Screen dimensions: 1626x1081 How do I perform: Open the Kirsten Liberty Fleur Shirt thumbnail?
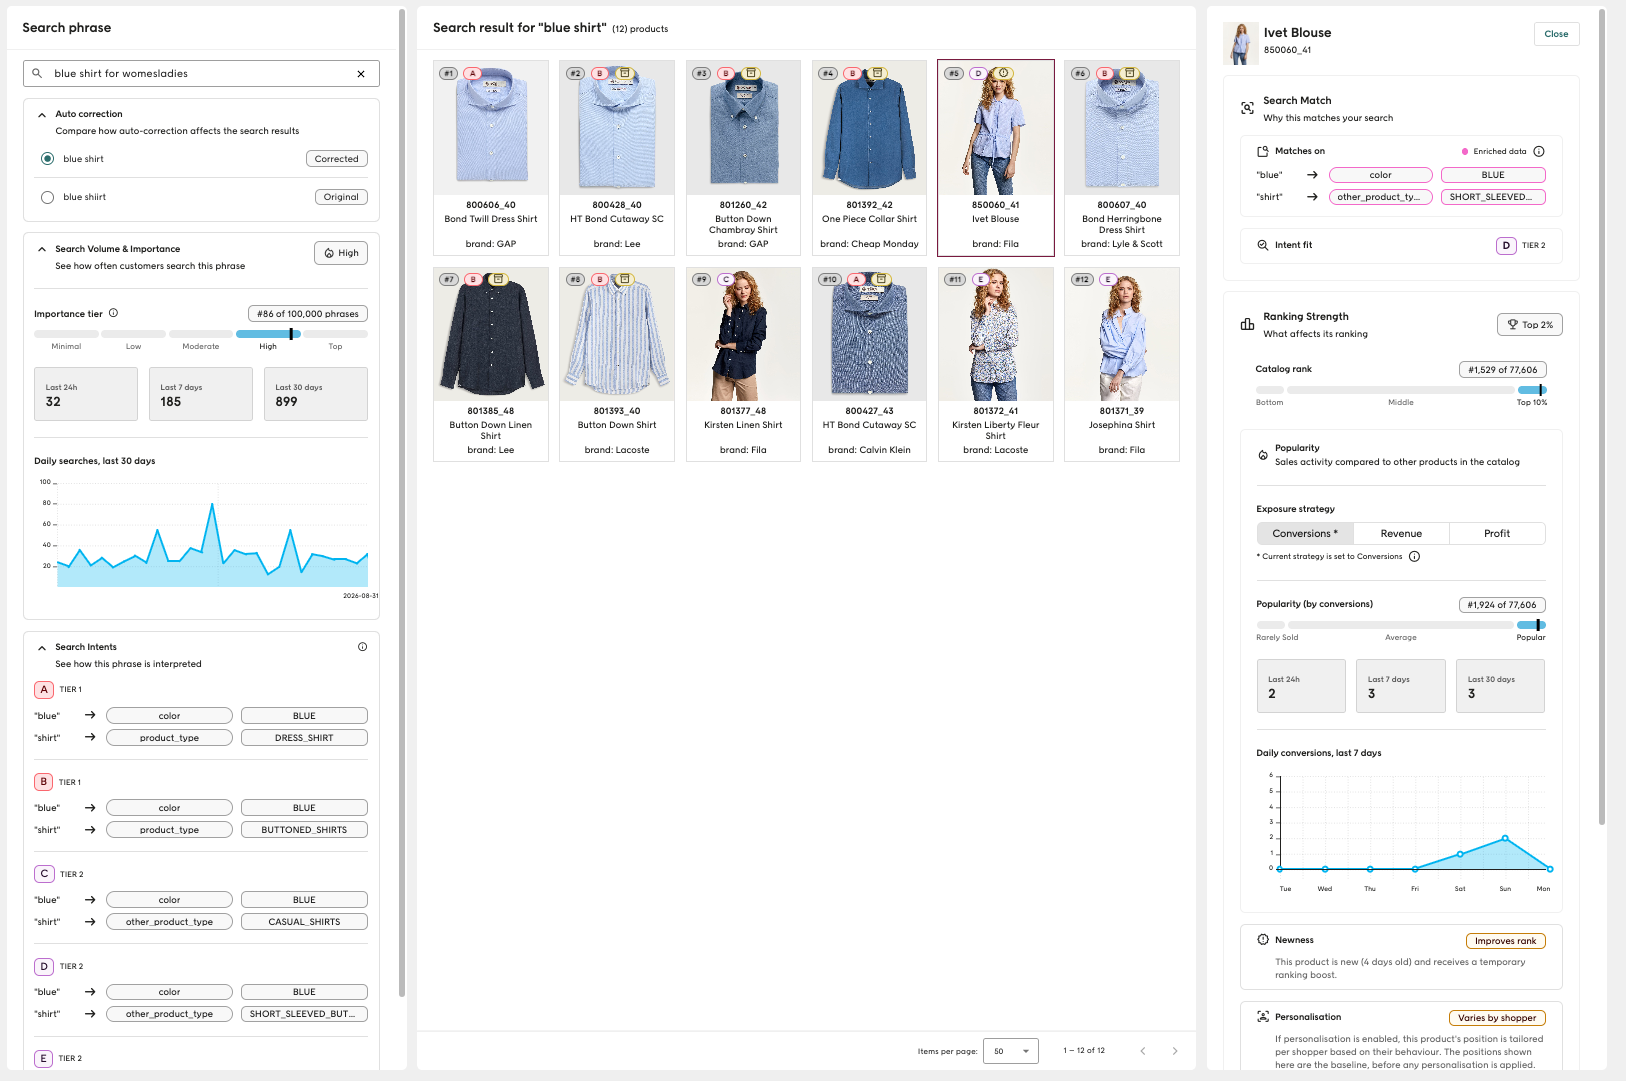pos(996,334)
